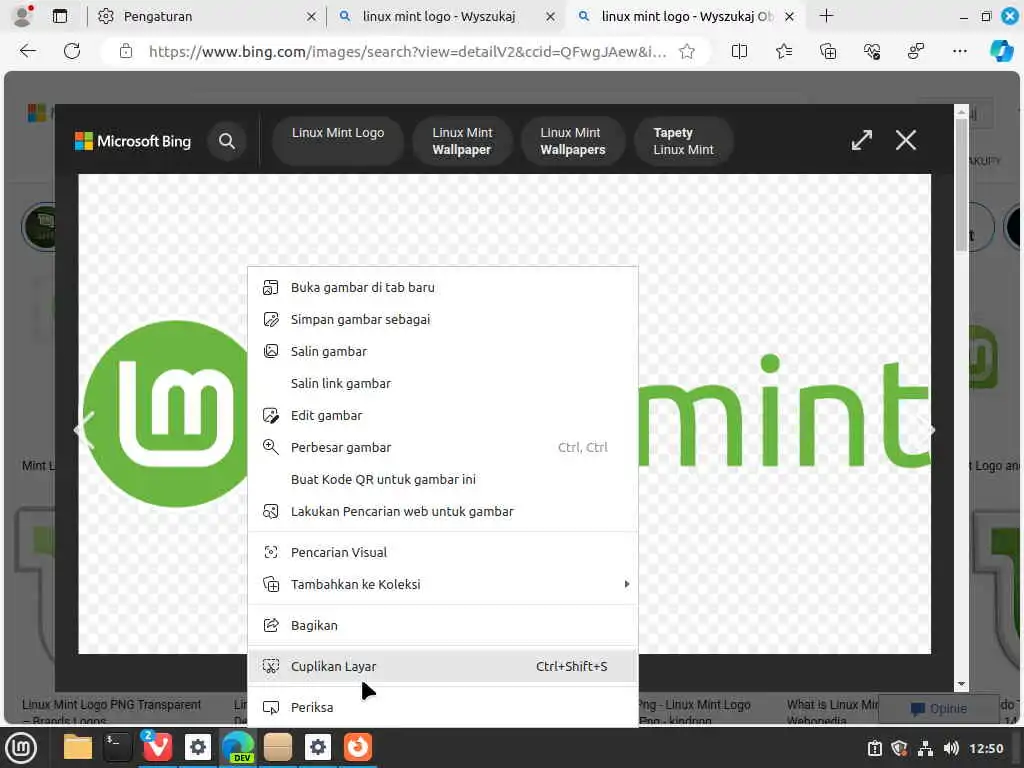Open Linux Mint Logo PNG Transparent result

[111, 711]
